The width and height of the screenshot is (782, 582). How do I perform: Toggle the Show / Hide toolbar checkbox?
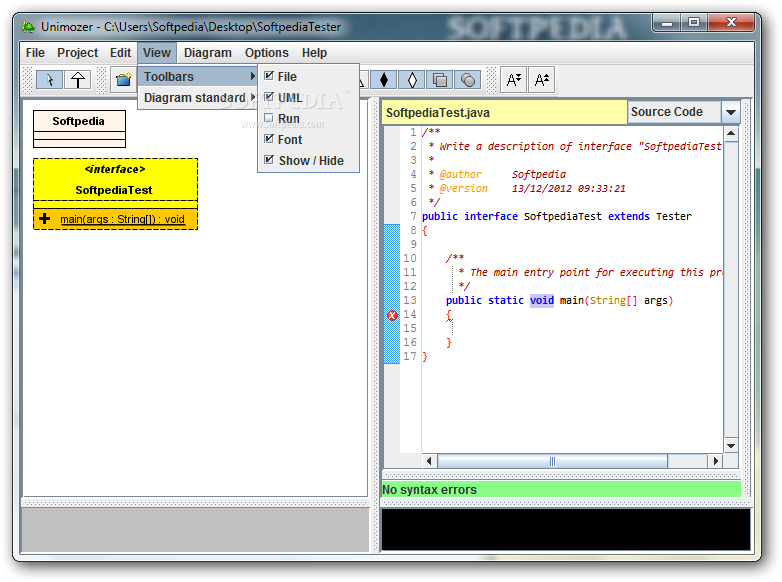coord(269,160)
